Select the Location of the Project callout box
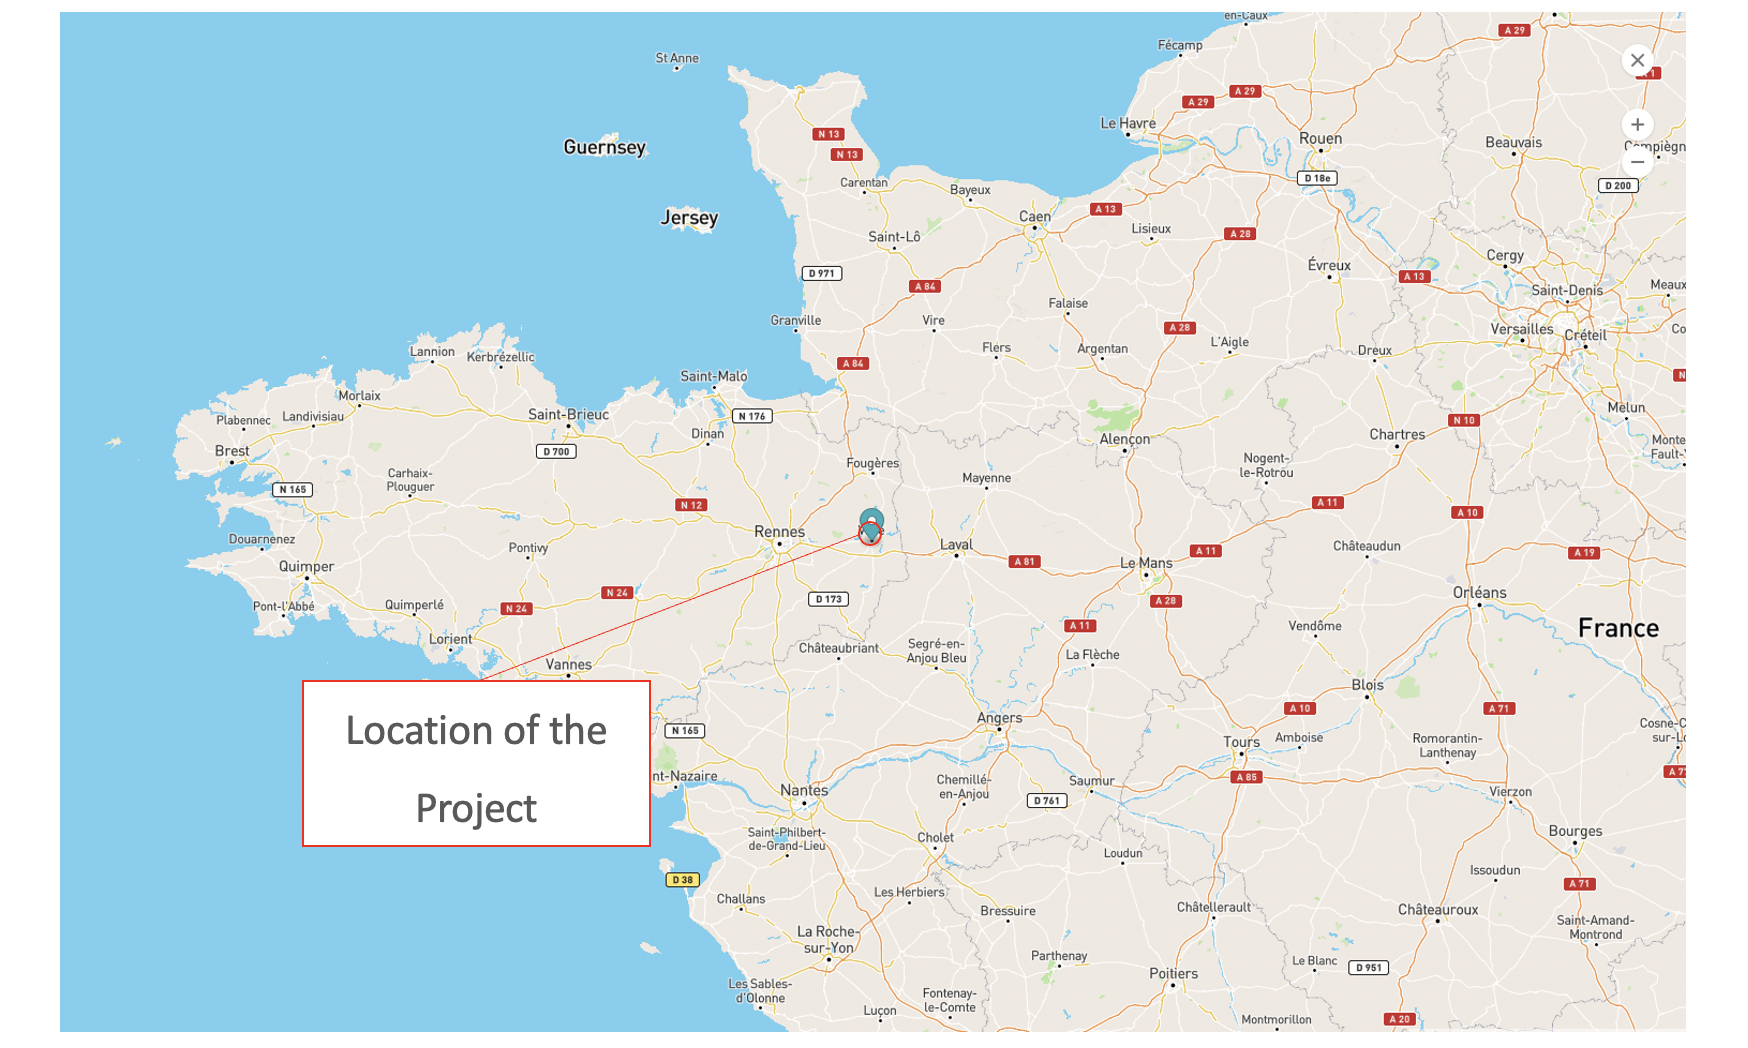The width and height of the screenshot is (1748, 1048). click(476, 764)
